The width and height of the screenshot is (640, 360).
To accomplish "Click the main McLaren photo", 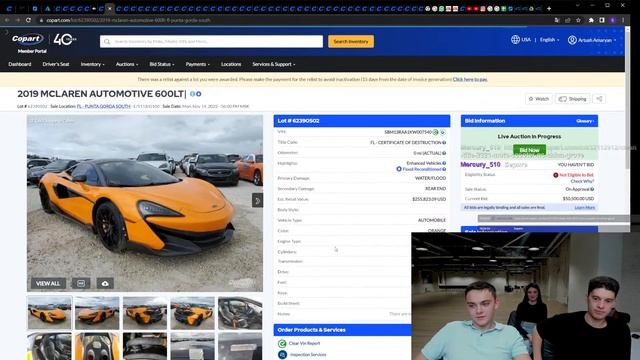I will click(145, 203).
